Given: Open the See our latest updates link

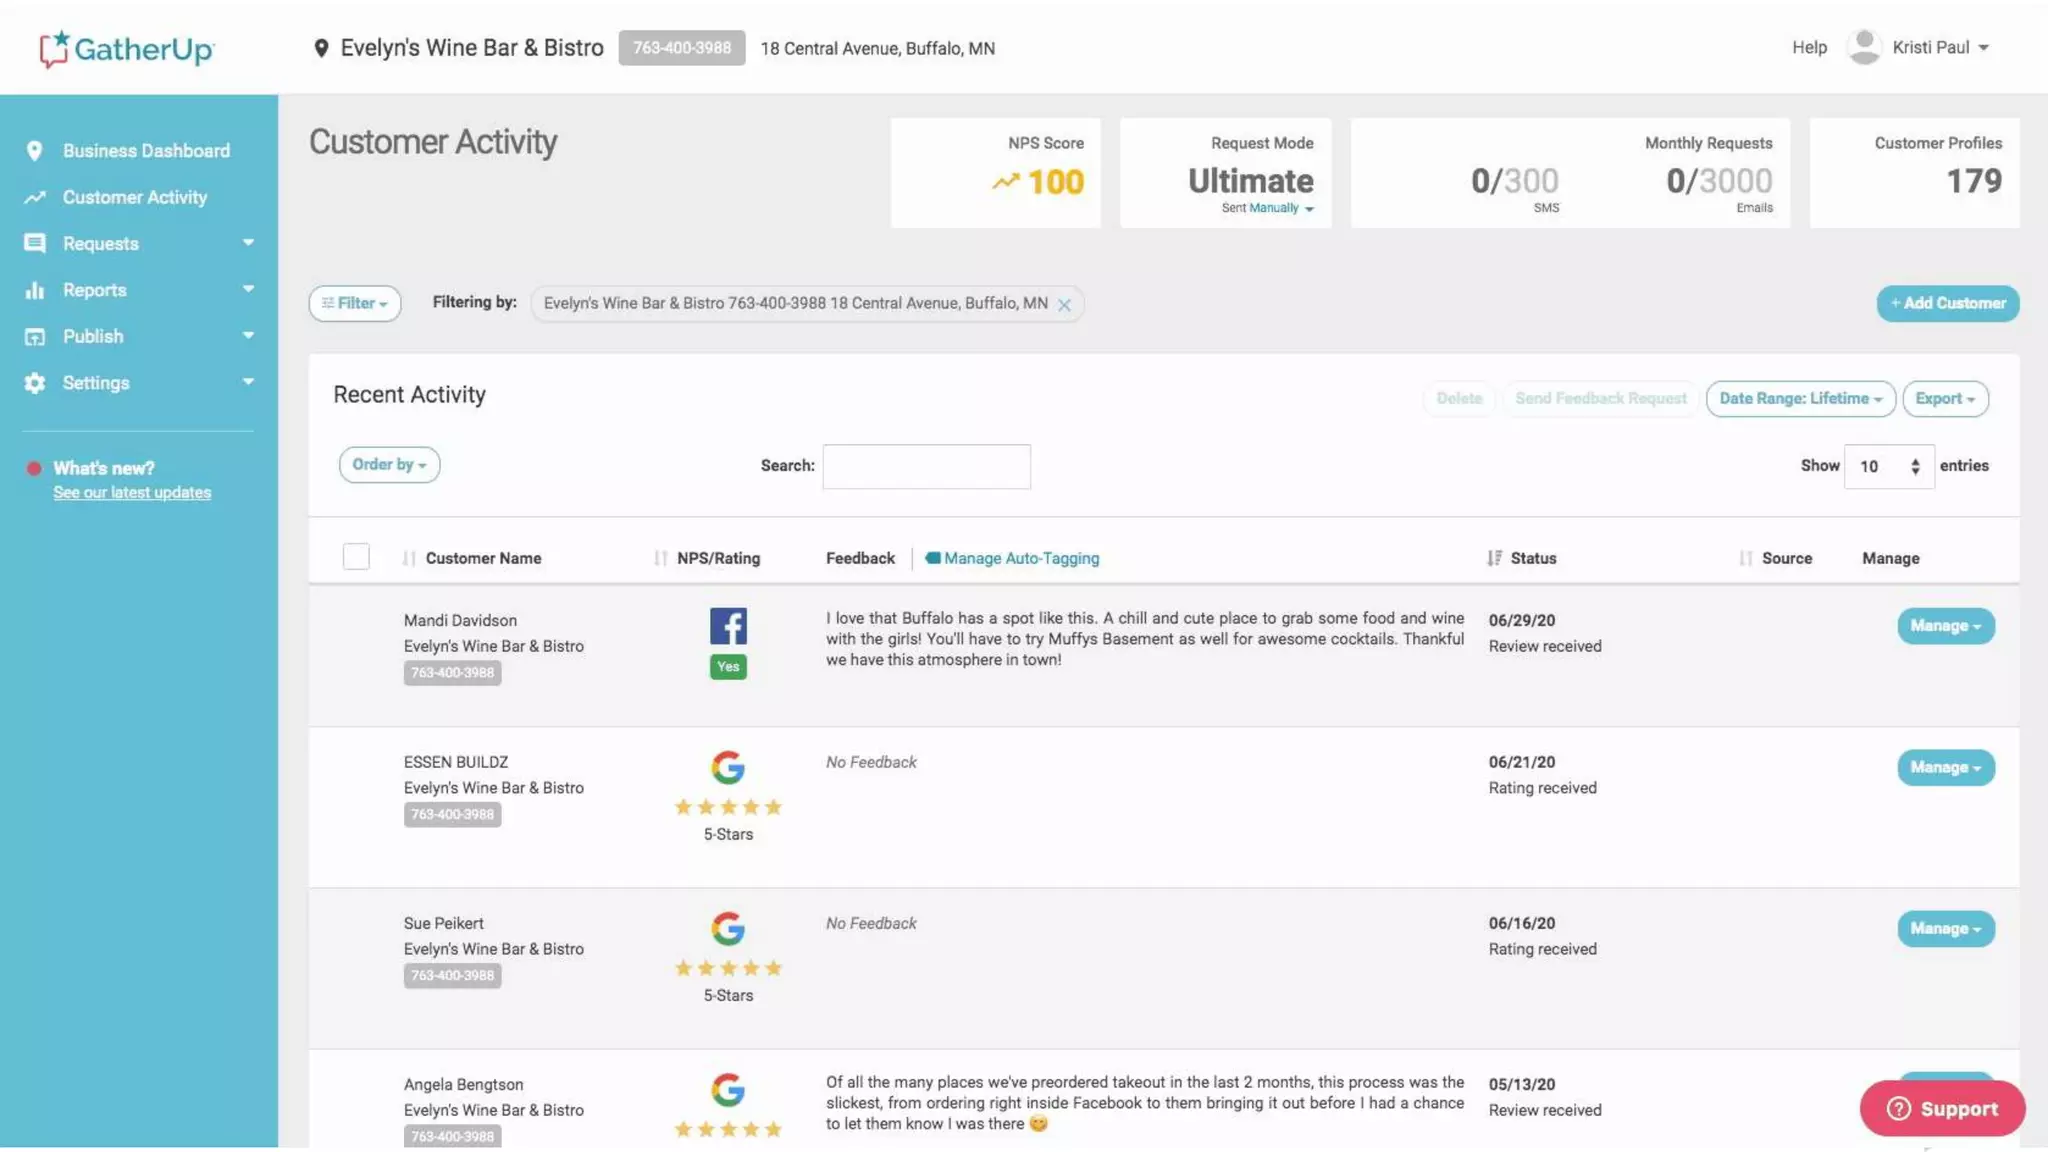Looking at the screenshot, I should [132, 493].
